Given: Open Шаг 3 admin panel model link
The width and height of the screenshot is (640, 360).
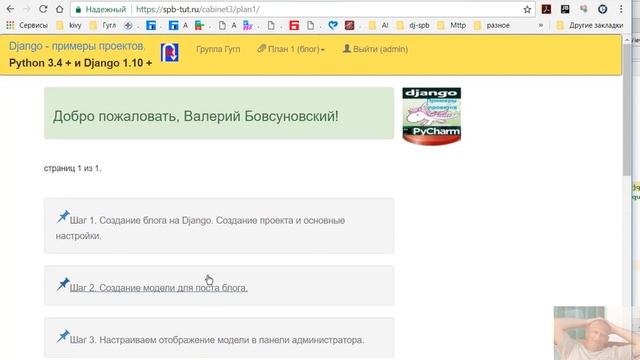Looking at the screenshot, I should point(217,340).
